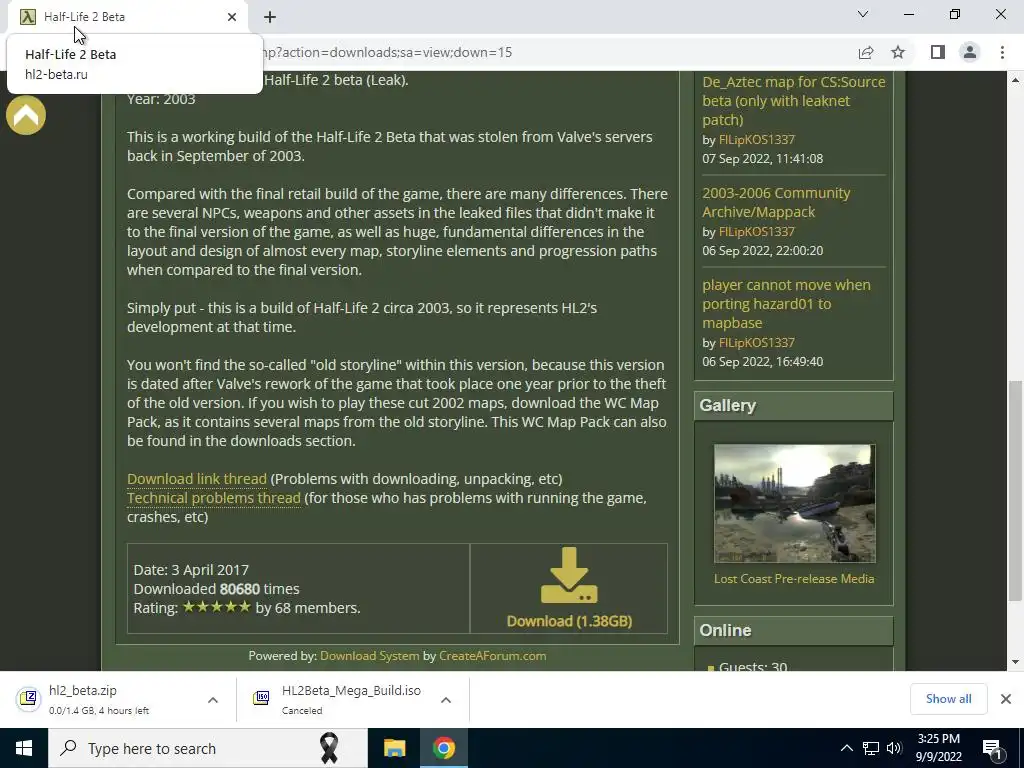Open De_Aztec map for CS:Source post
This screenshot has width=1024, height=768.
[793, 101]
